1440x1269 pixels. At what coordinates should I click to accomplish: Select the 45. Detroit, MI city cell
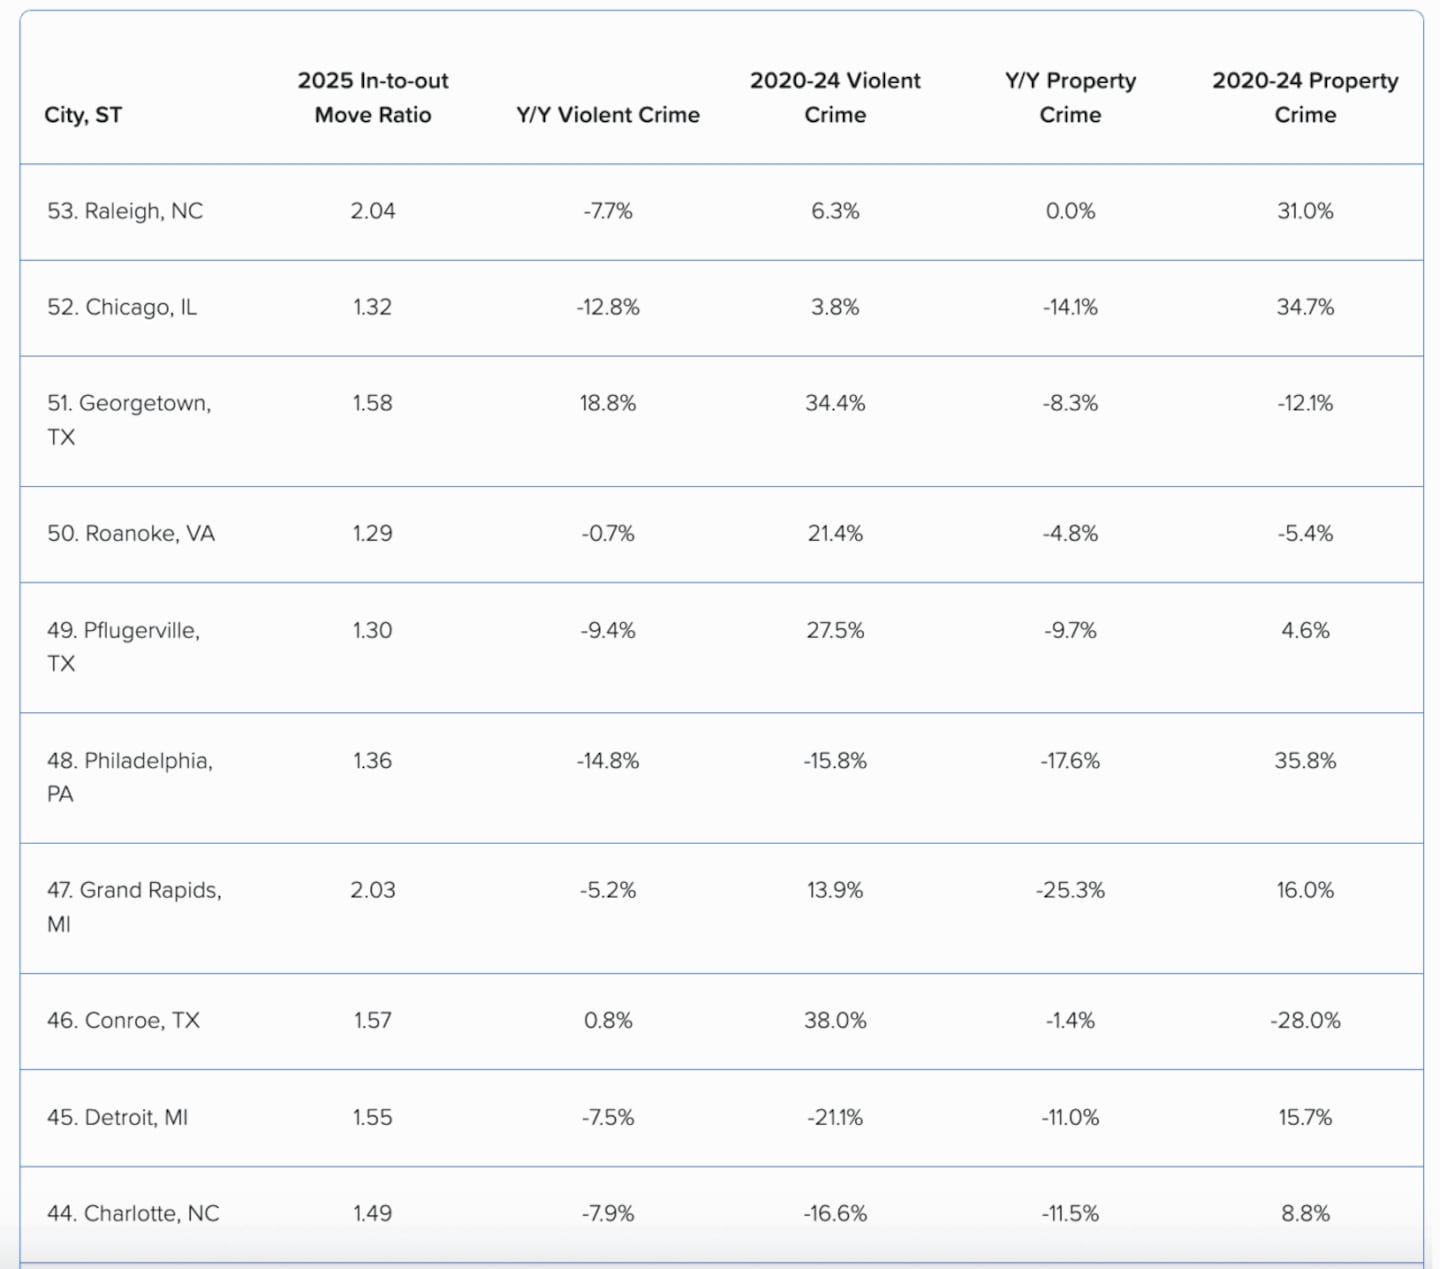(118, 1117)
